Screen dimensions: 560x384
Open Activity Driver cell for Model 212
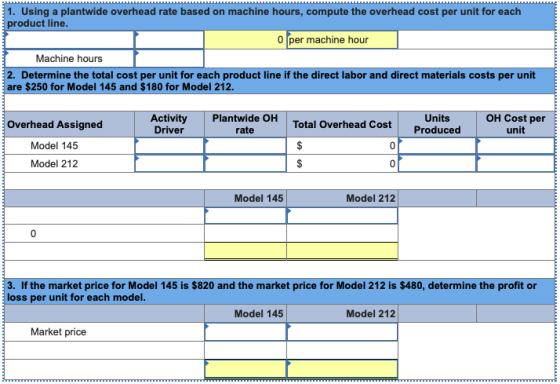[169, 164]
